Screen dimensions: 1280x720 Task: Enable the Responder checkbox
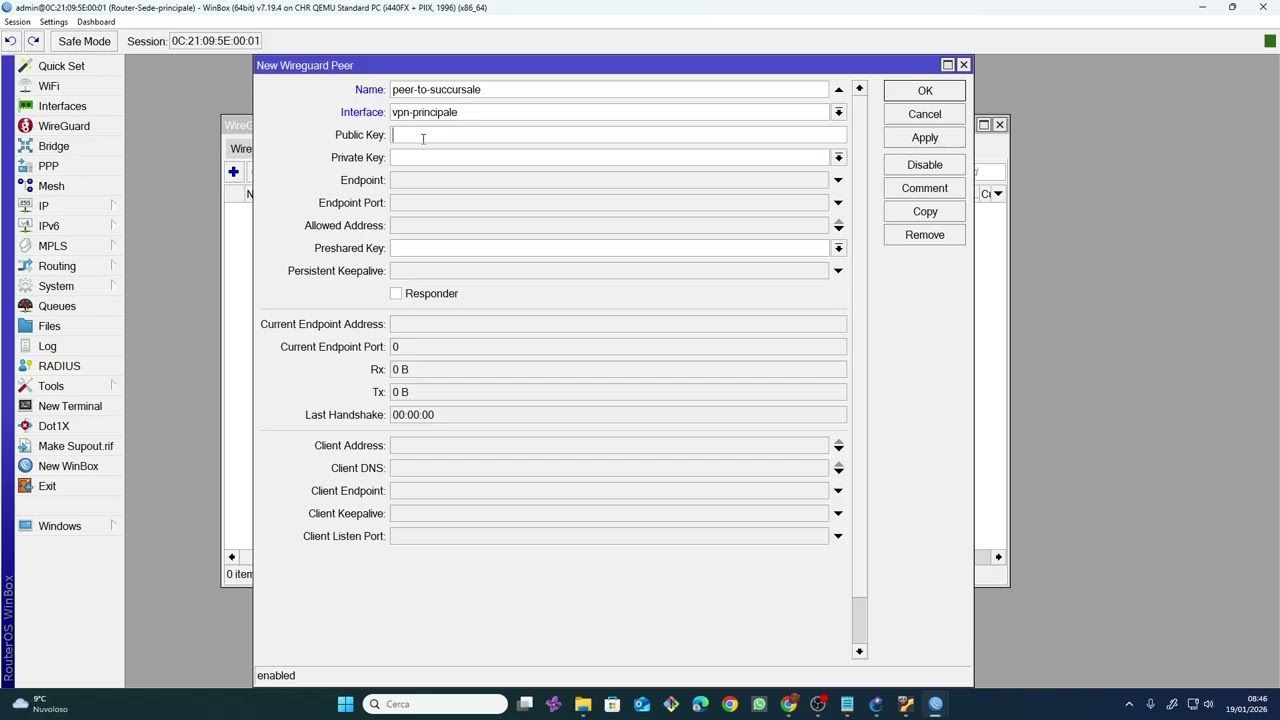coord(396,293)
